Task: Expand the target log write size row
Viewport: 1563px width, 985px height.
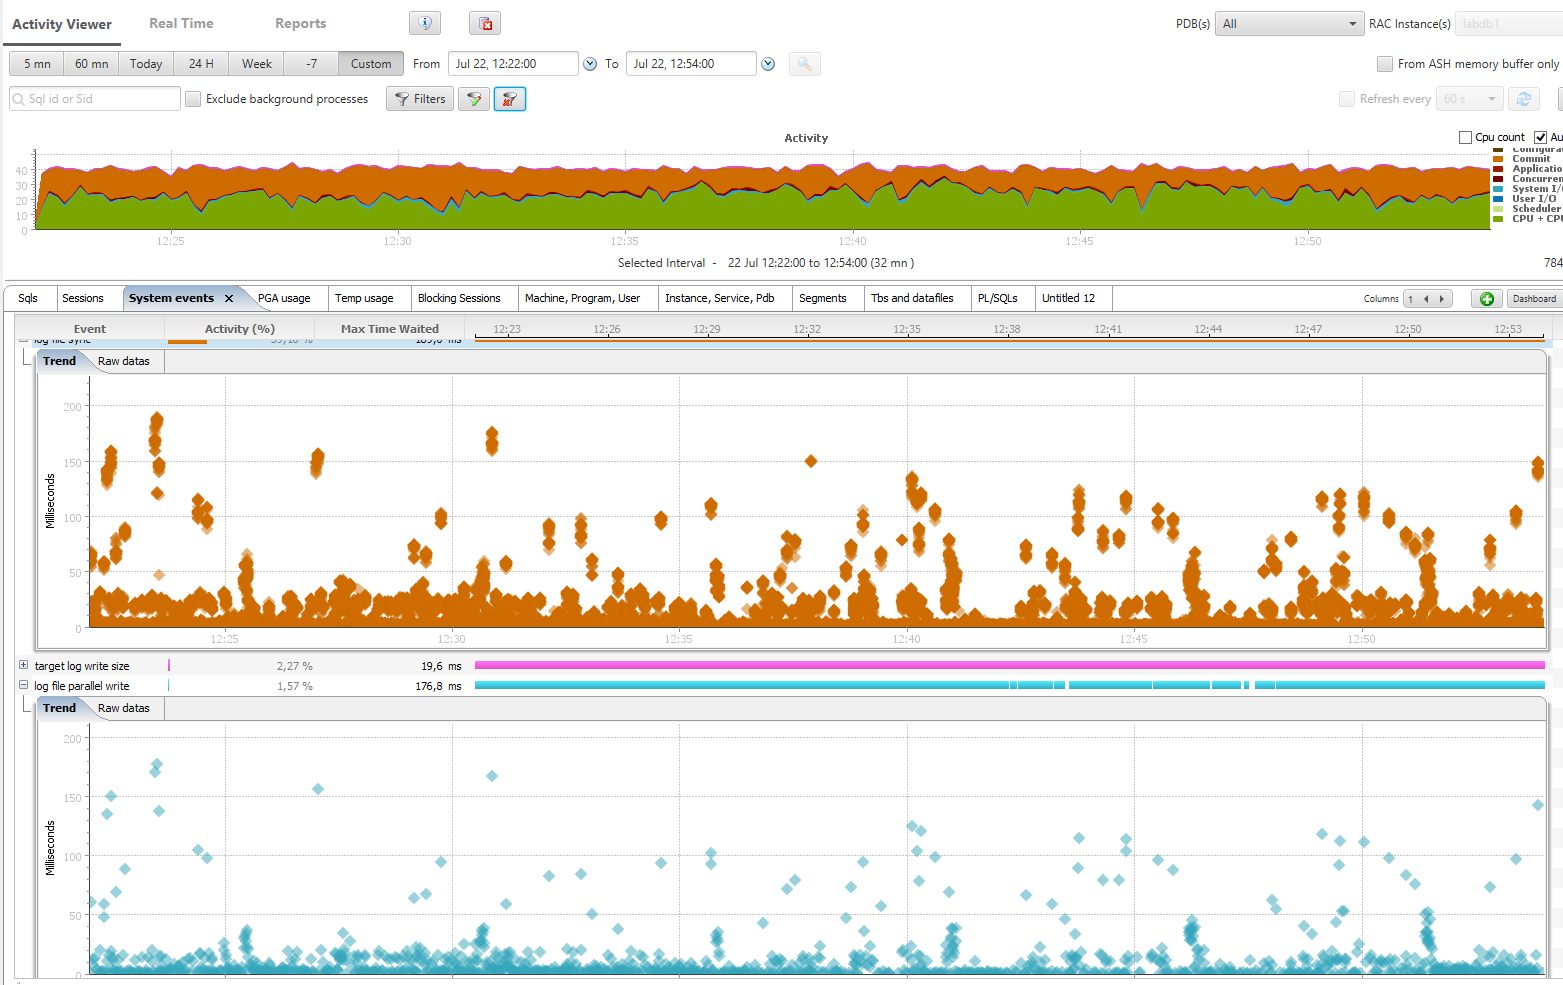Action: click(x=23, y=665)
